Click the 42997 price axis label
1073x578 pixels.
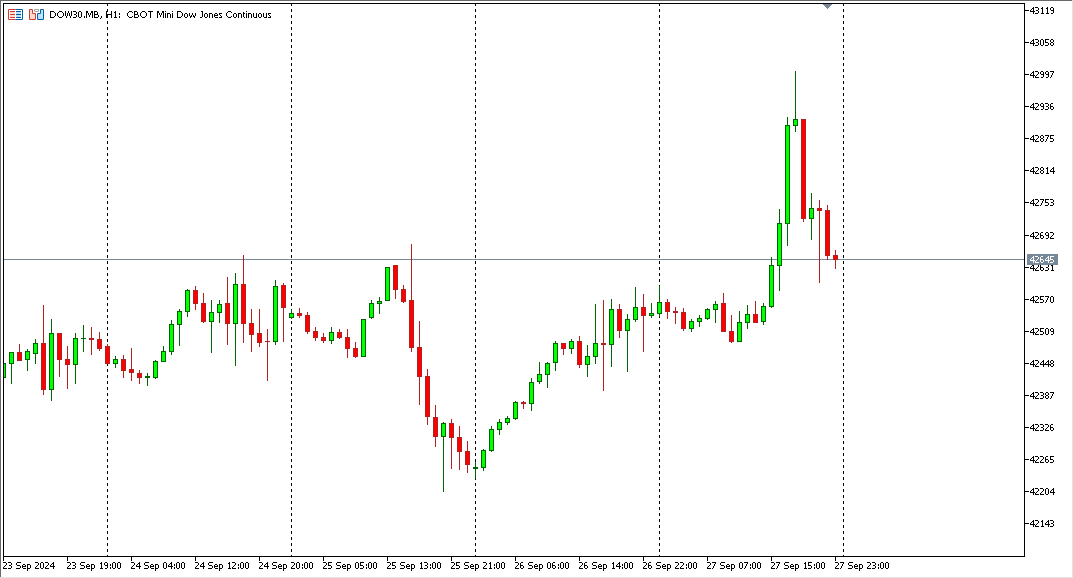click(1042, 75)
